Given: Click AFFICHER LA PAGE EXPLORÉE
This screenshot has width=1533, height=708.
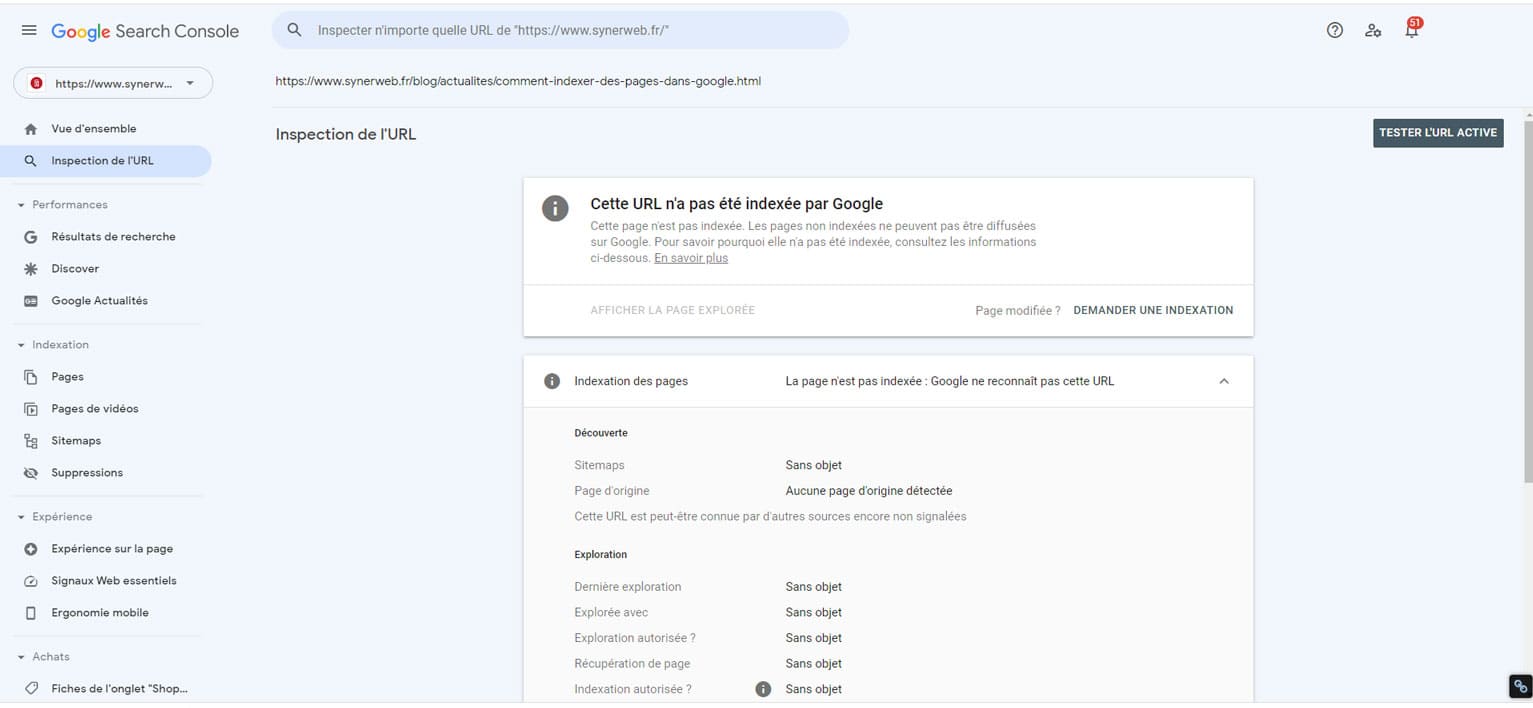Looking at the screenshot, I should point(673,310).
